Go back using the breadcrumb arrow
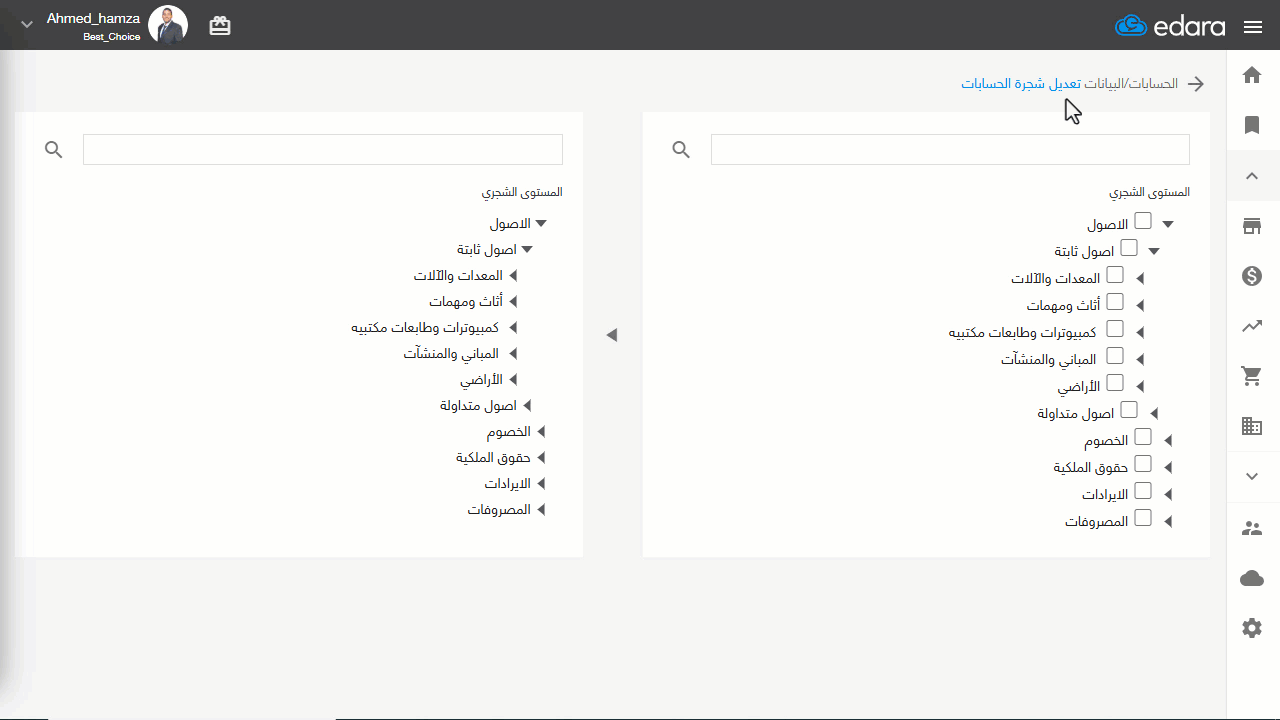Viewport: 1280px width, 720px height. pyautogui.click(x=1196, y=84)
